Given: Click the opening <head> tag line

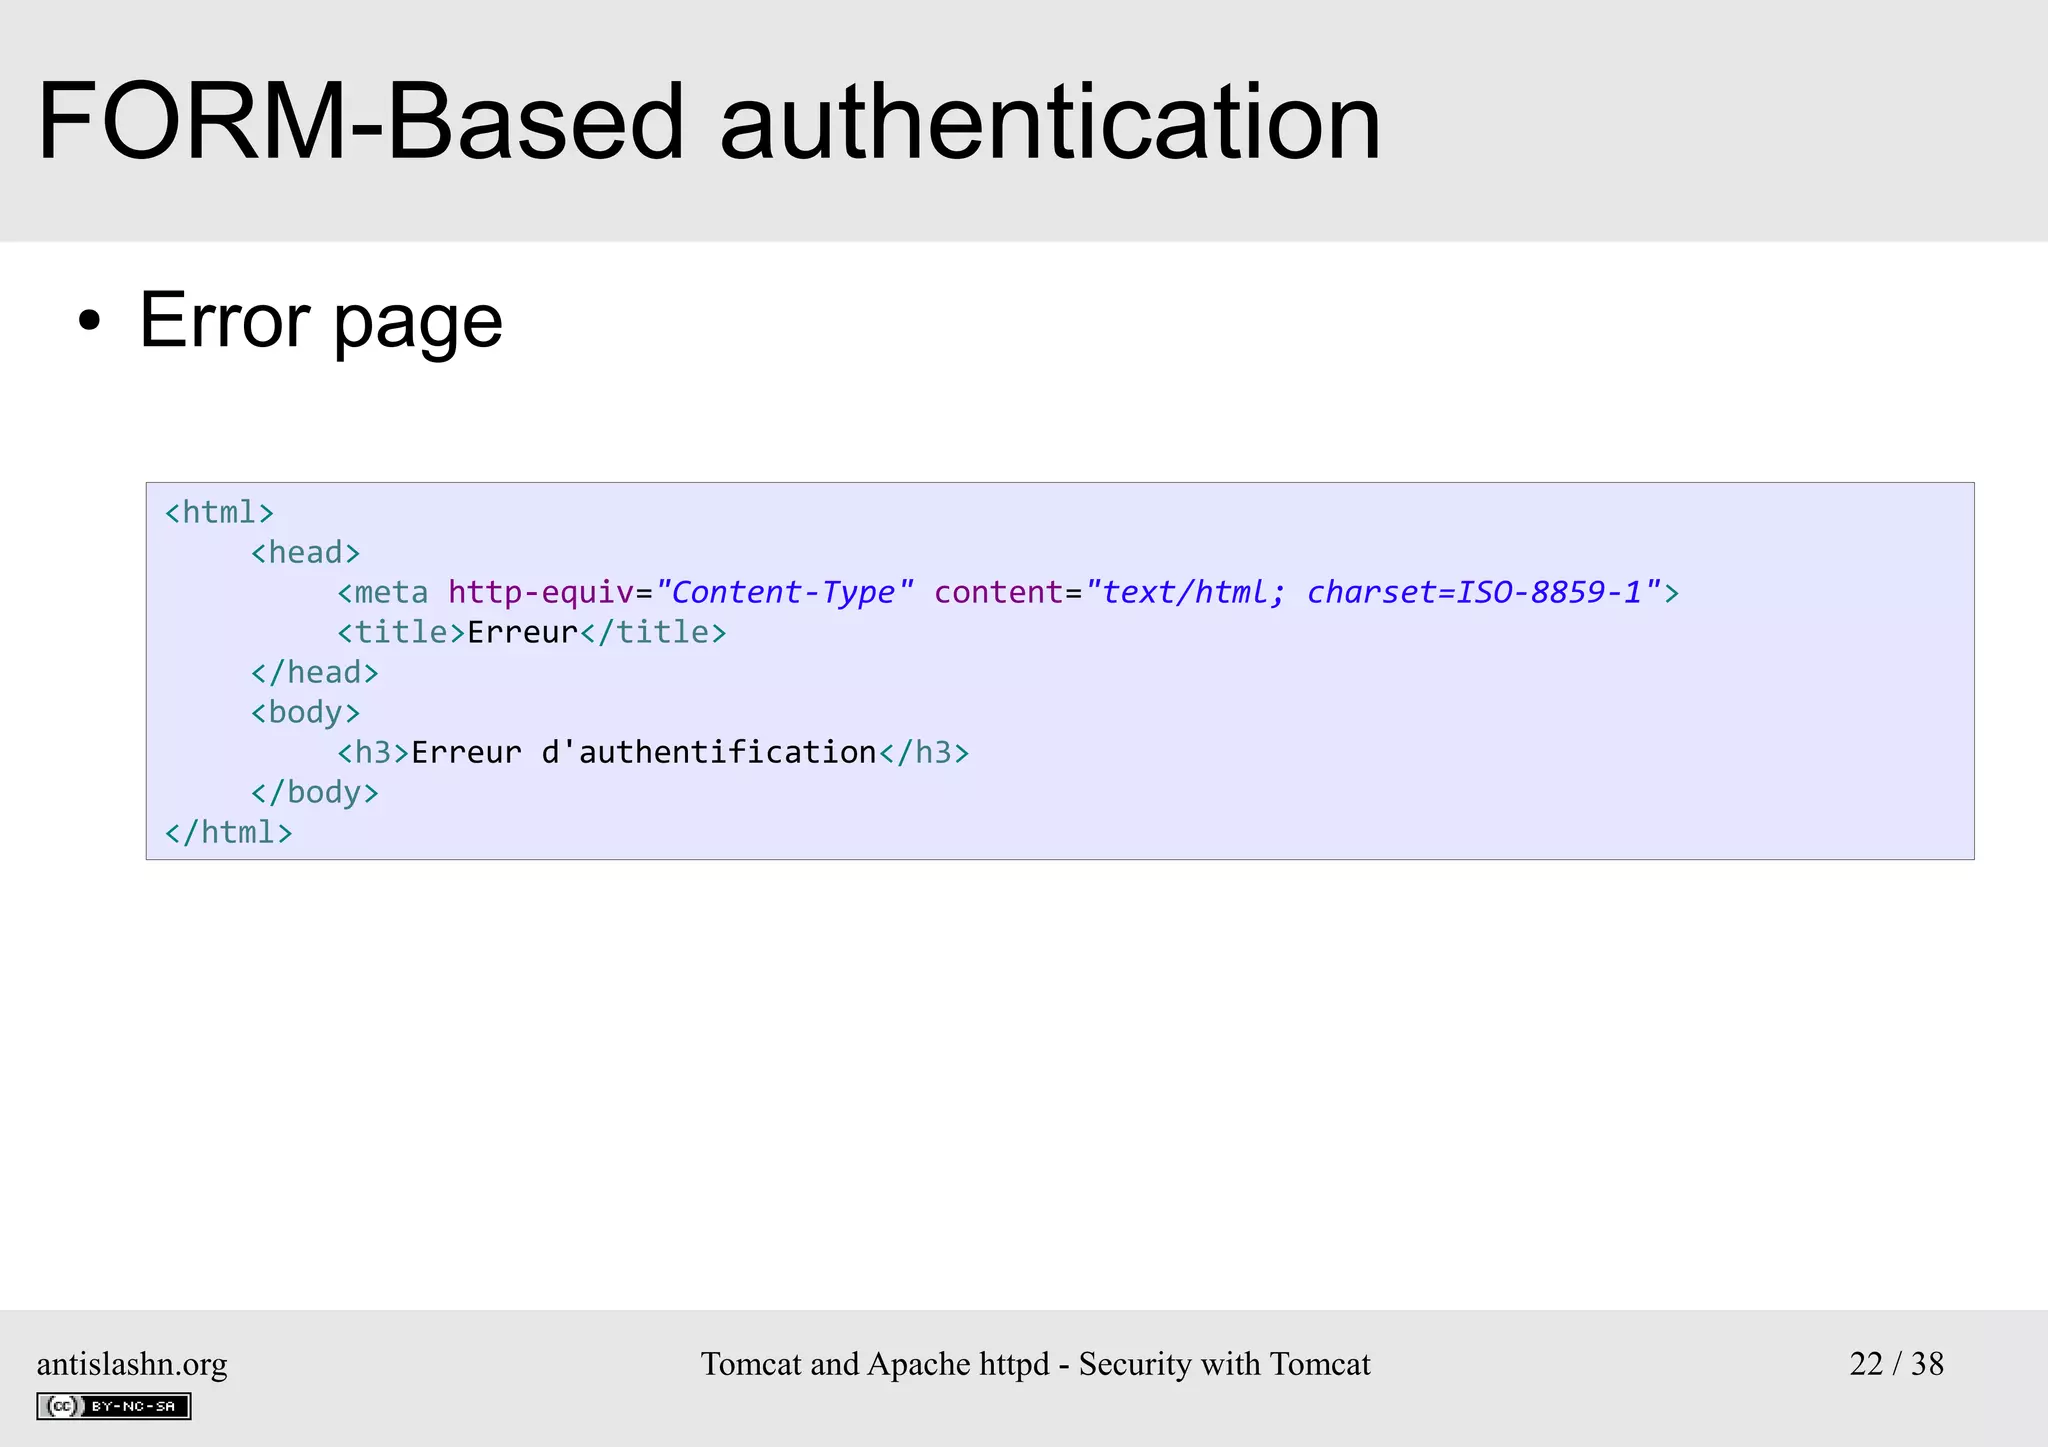Looking at the screenshot, I should 305,553.
